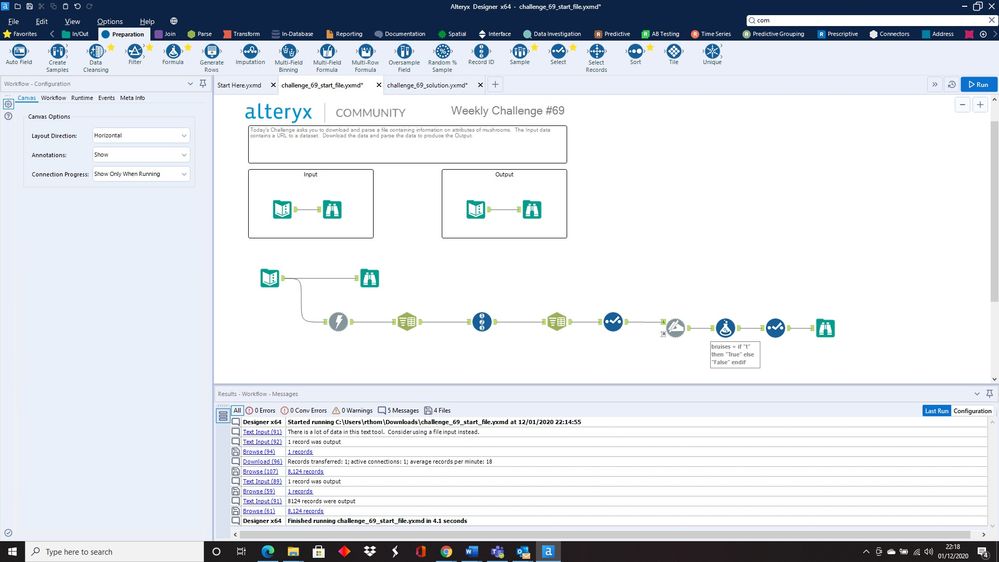The image size is (999, 562).
Task: Click the final Browse node in workflow
Action: [825, 328]
